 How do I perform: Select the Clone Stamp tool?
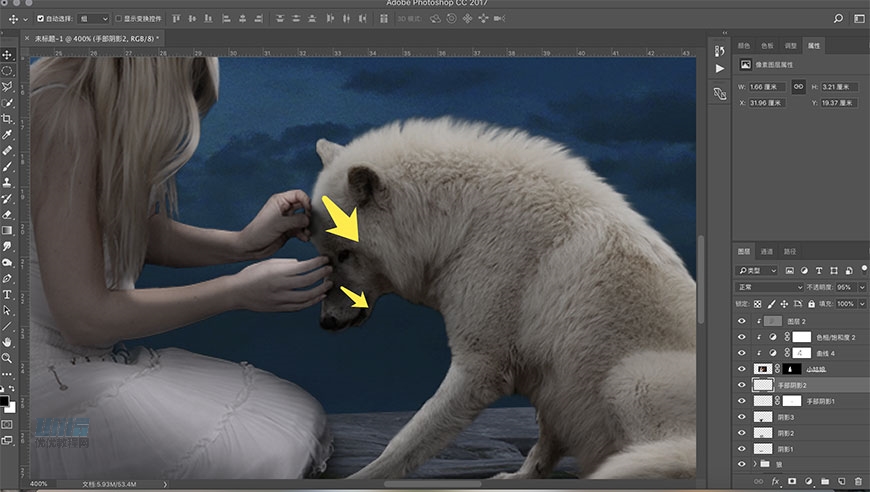(x=7, y=182)
